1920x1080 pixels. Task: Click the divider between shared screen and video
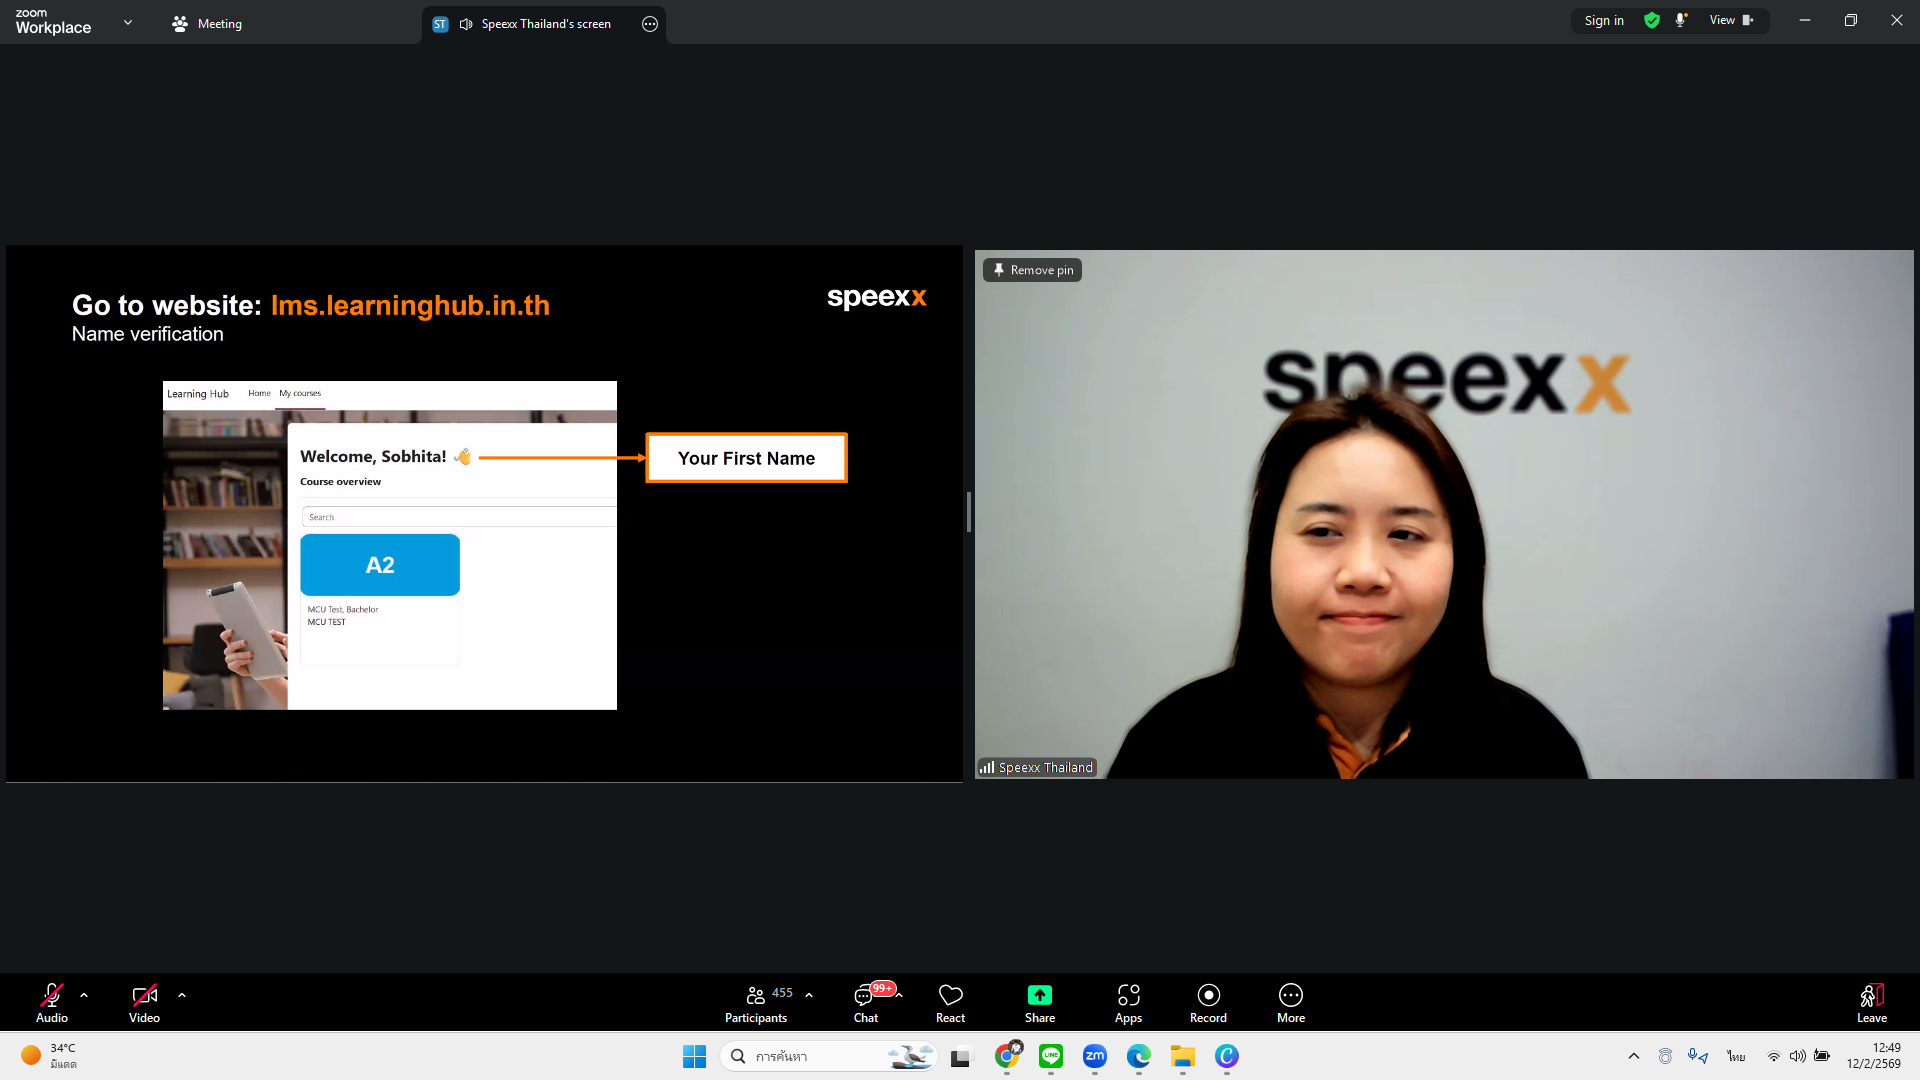point(968,512)
